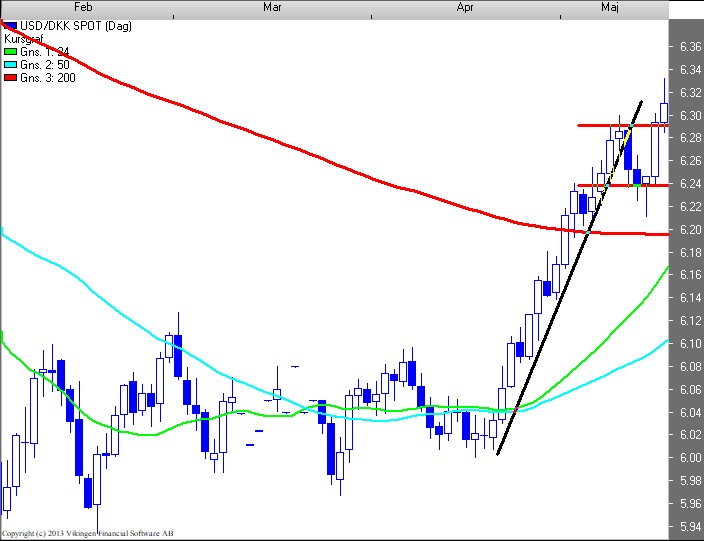The width and height of the screenshot is (704, 541).
Task: Click the 6.00 price axis label
Action: [688, 458]
